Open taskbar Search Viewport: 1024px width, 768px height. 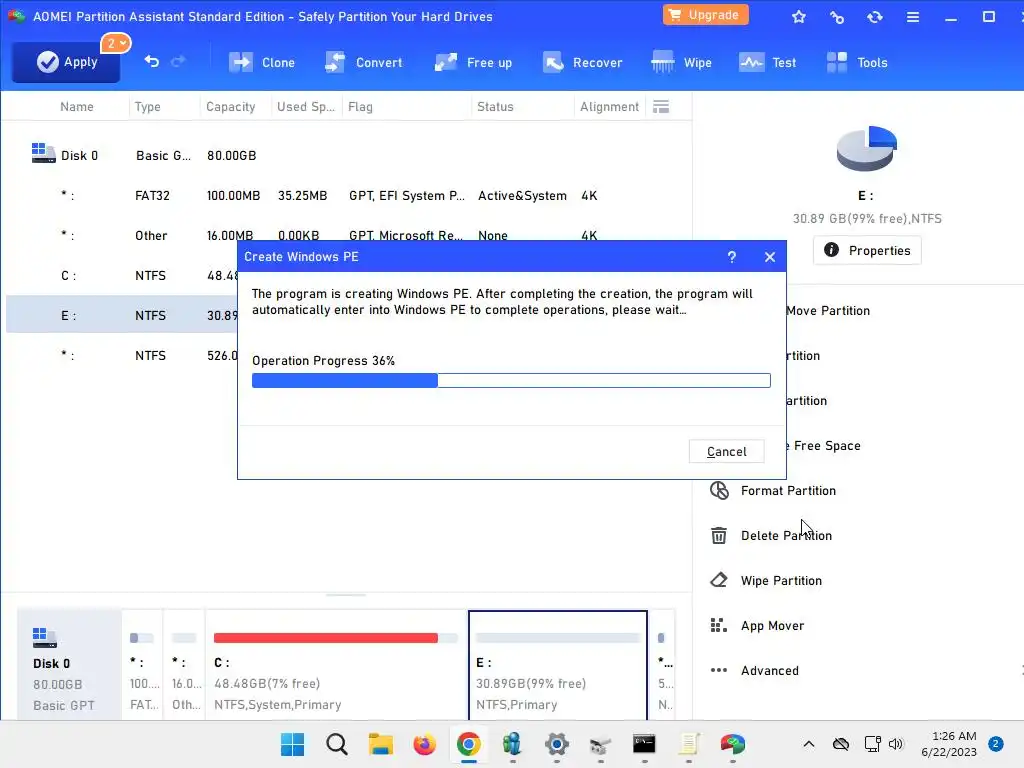pyautogui.click(x=337, y=744)
